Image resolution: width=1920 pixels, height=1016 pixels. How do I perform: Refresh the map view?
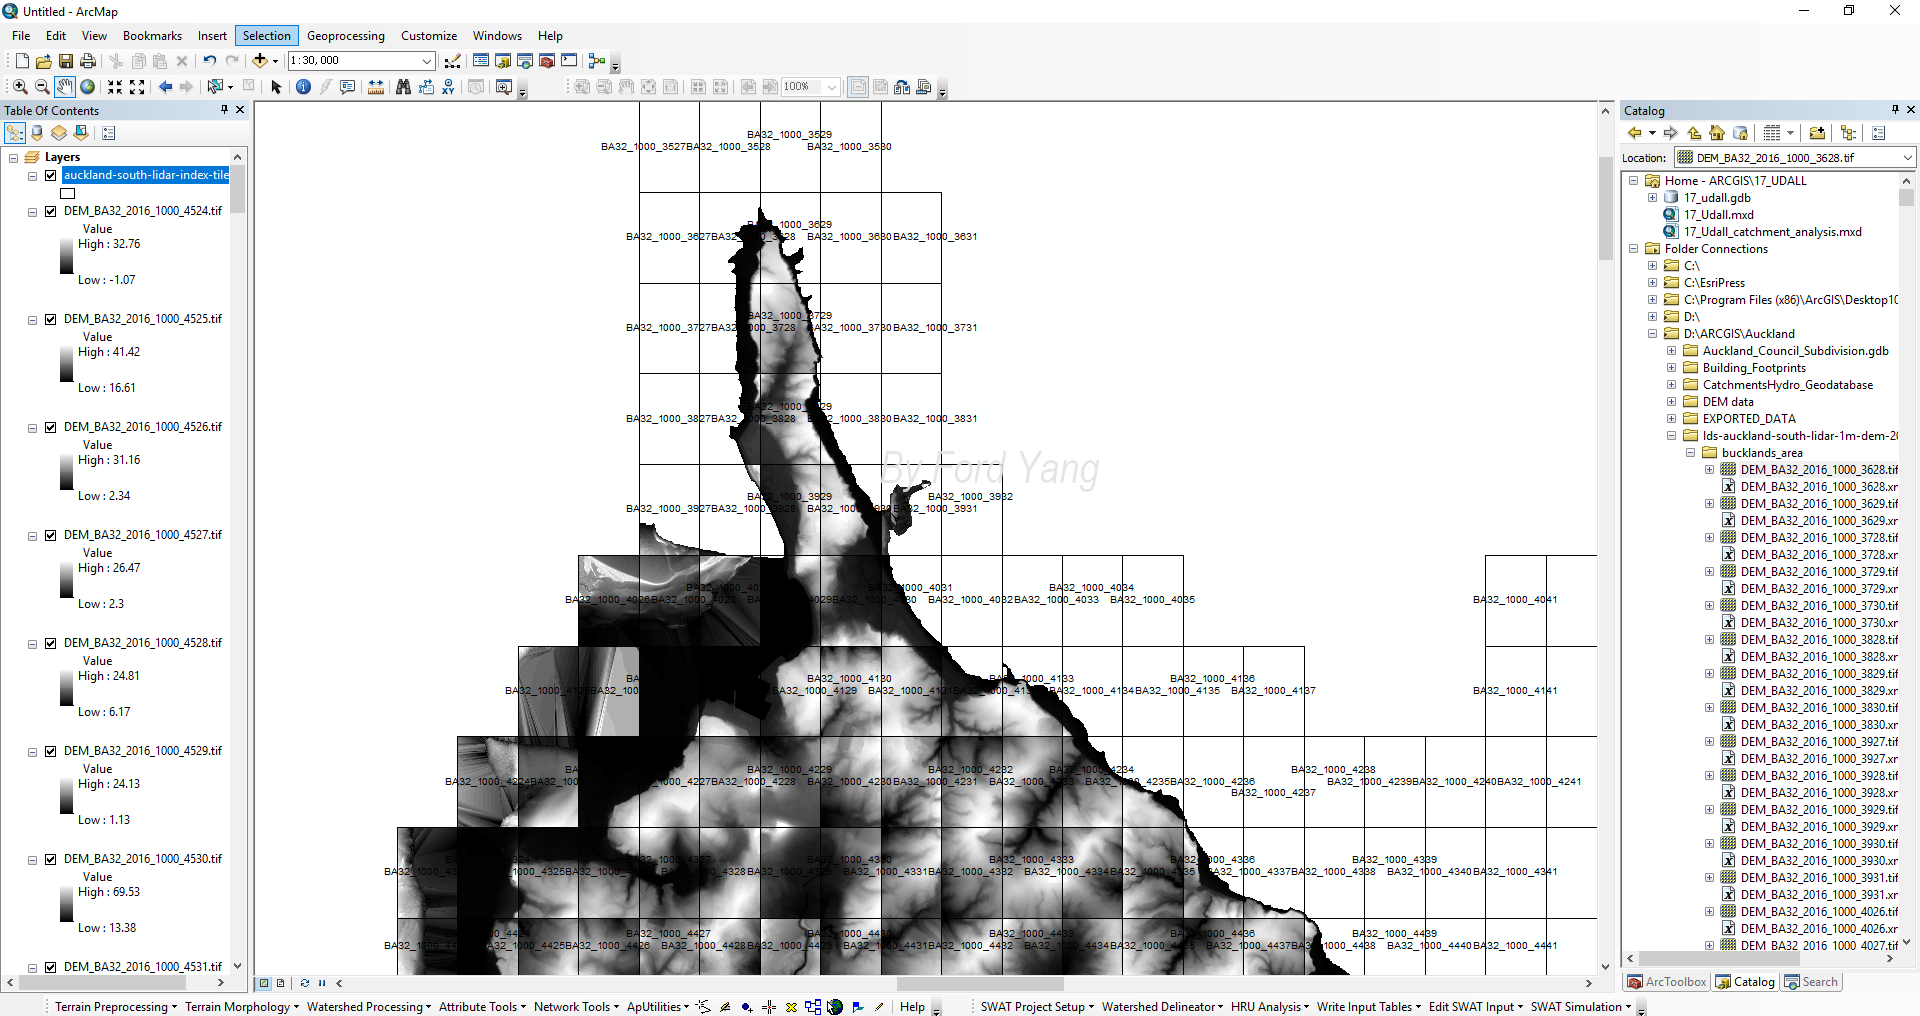point(305,983)
